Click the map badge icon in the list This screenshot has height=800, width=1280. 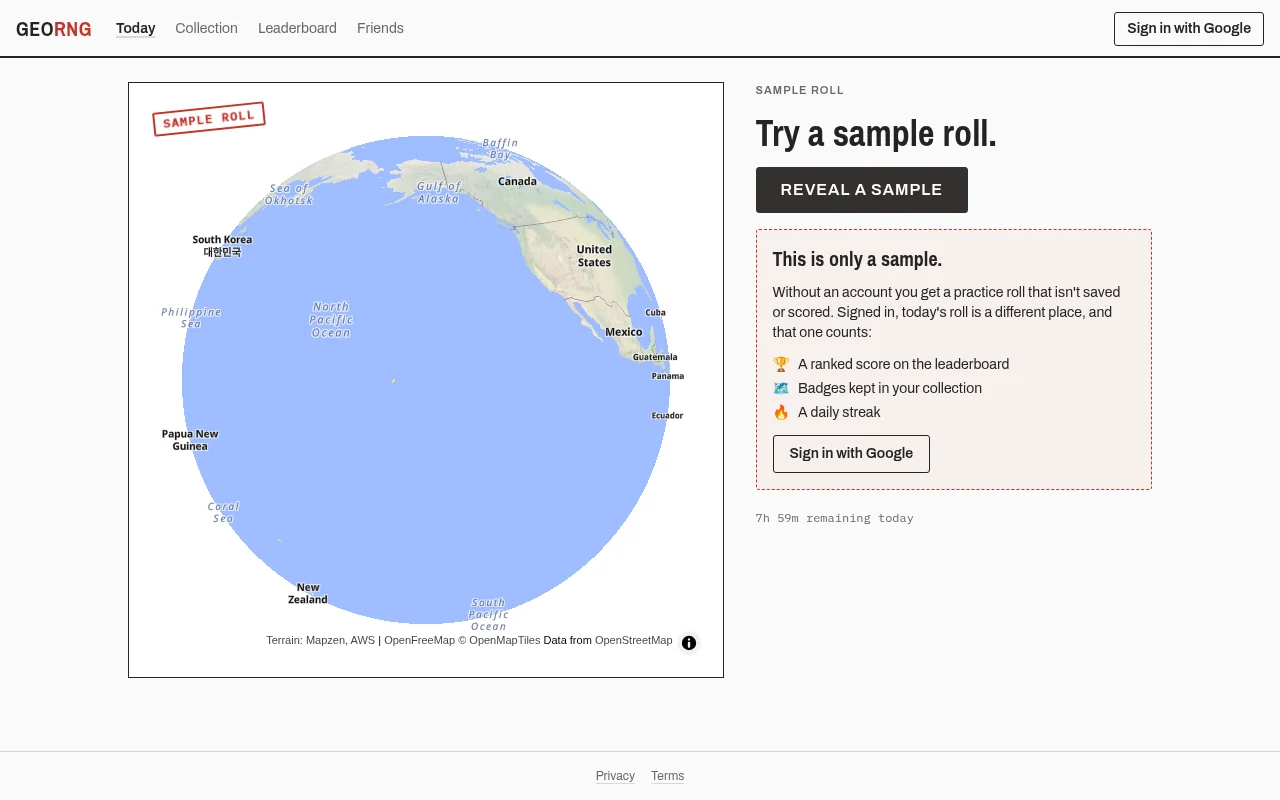[781, 388]
